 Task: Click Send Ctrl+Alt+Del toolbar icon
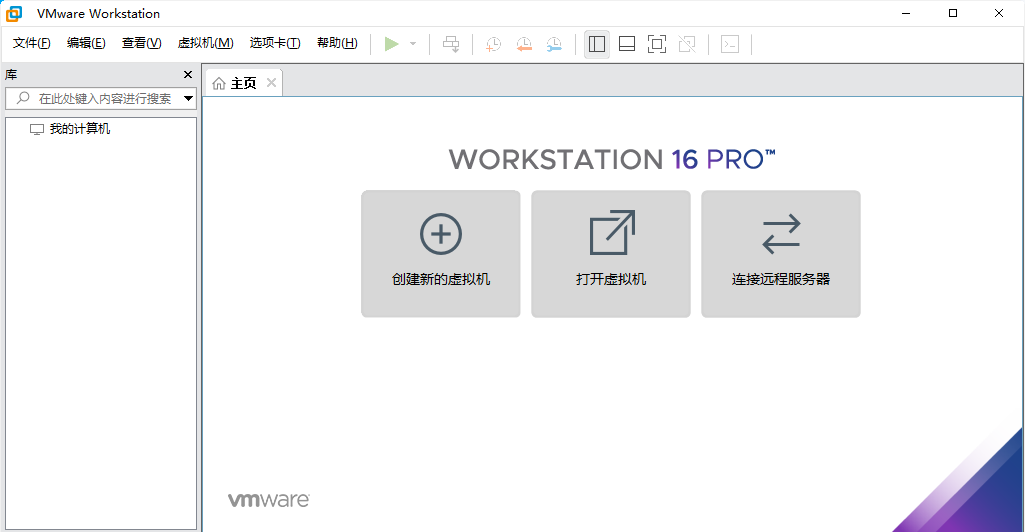coord(451,44)
